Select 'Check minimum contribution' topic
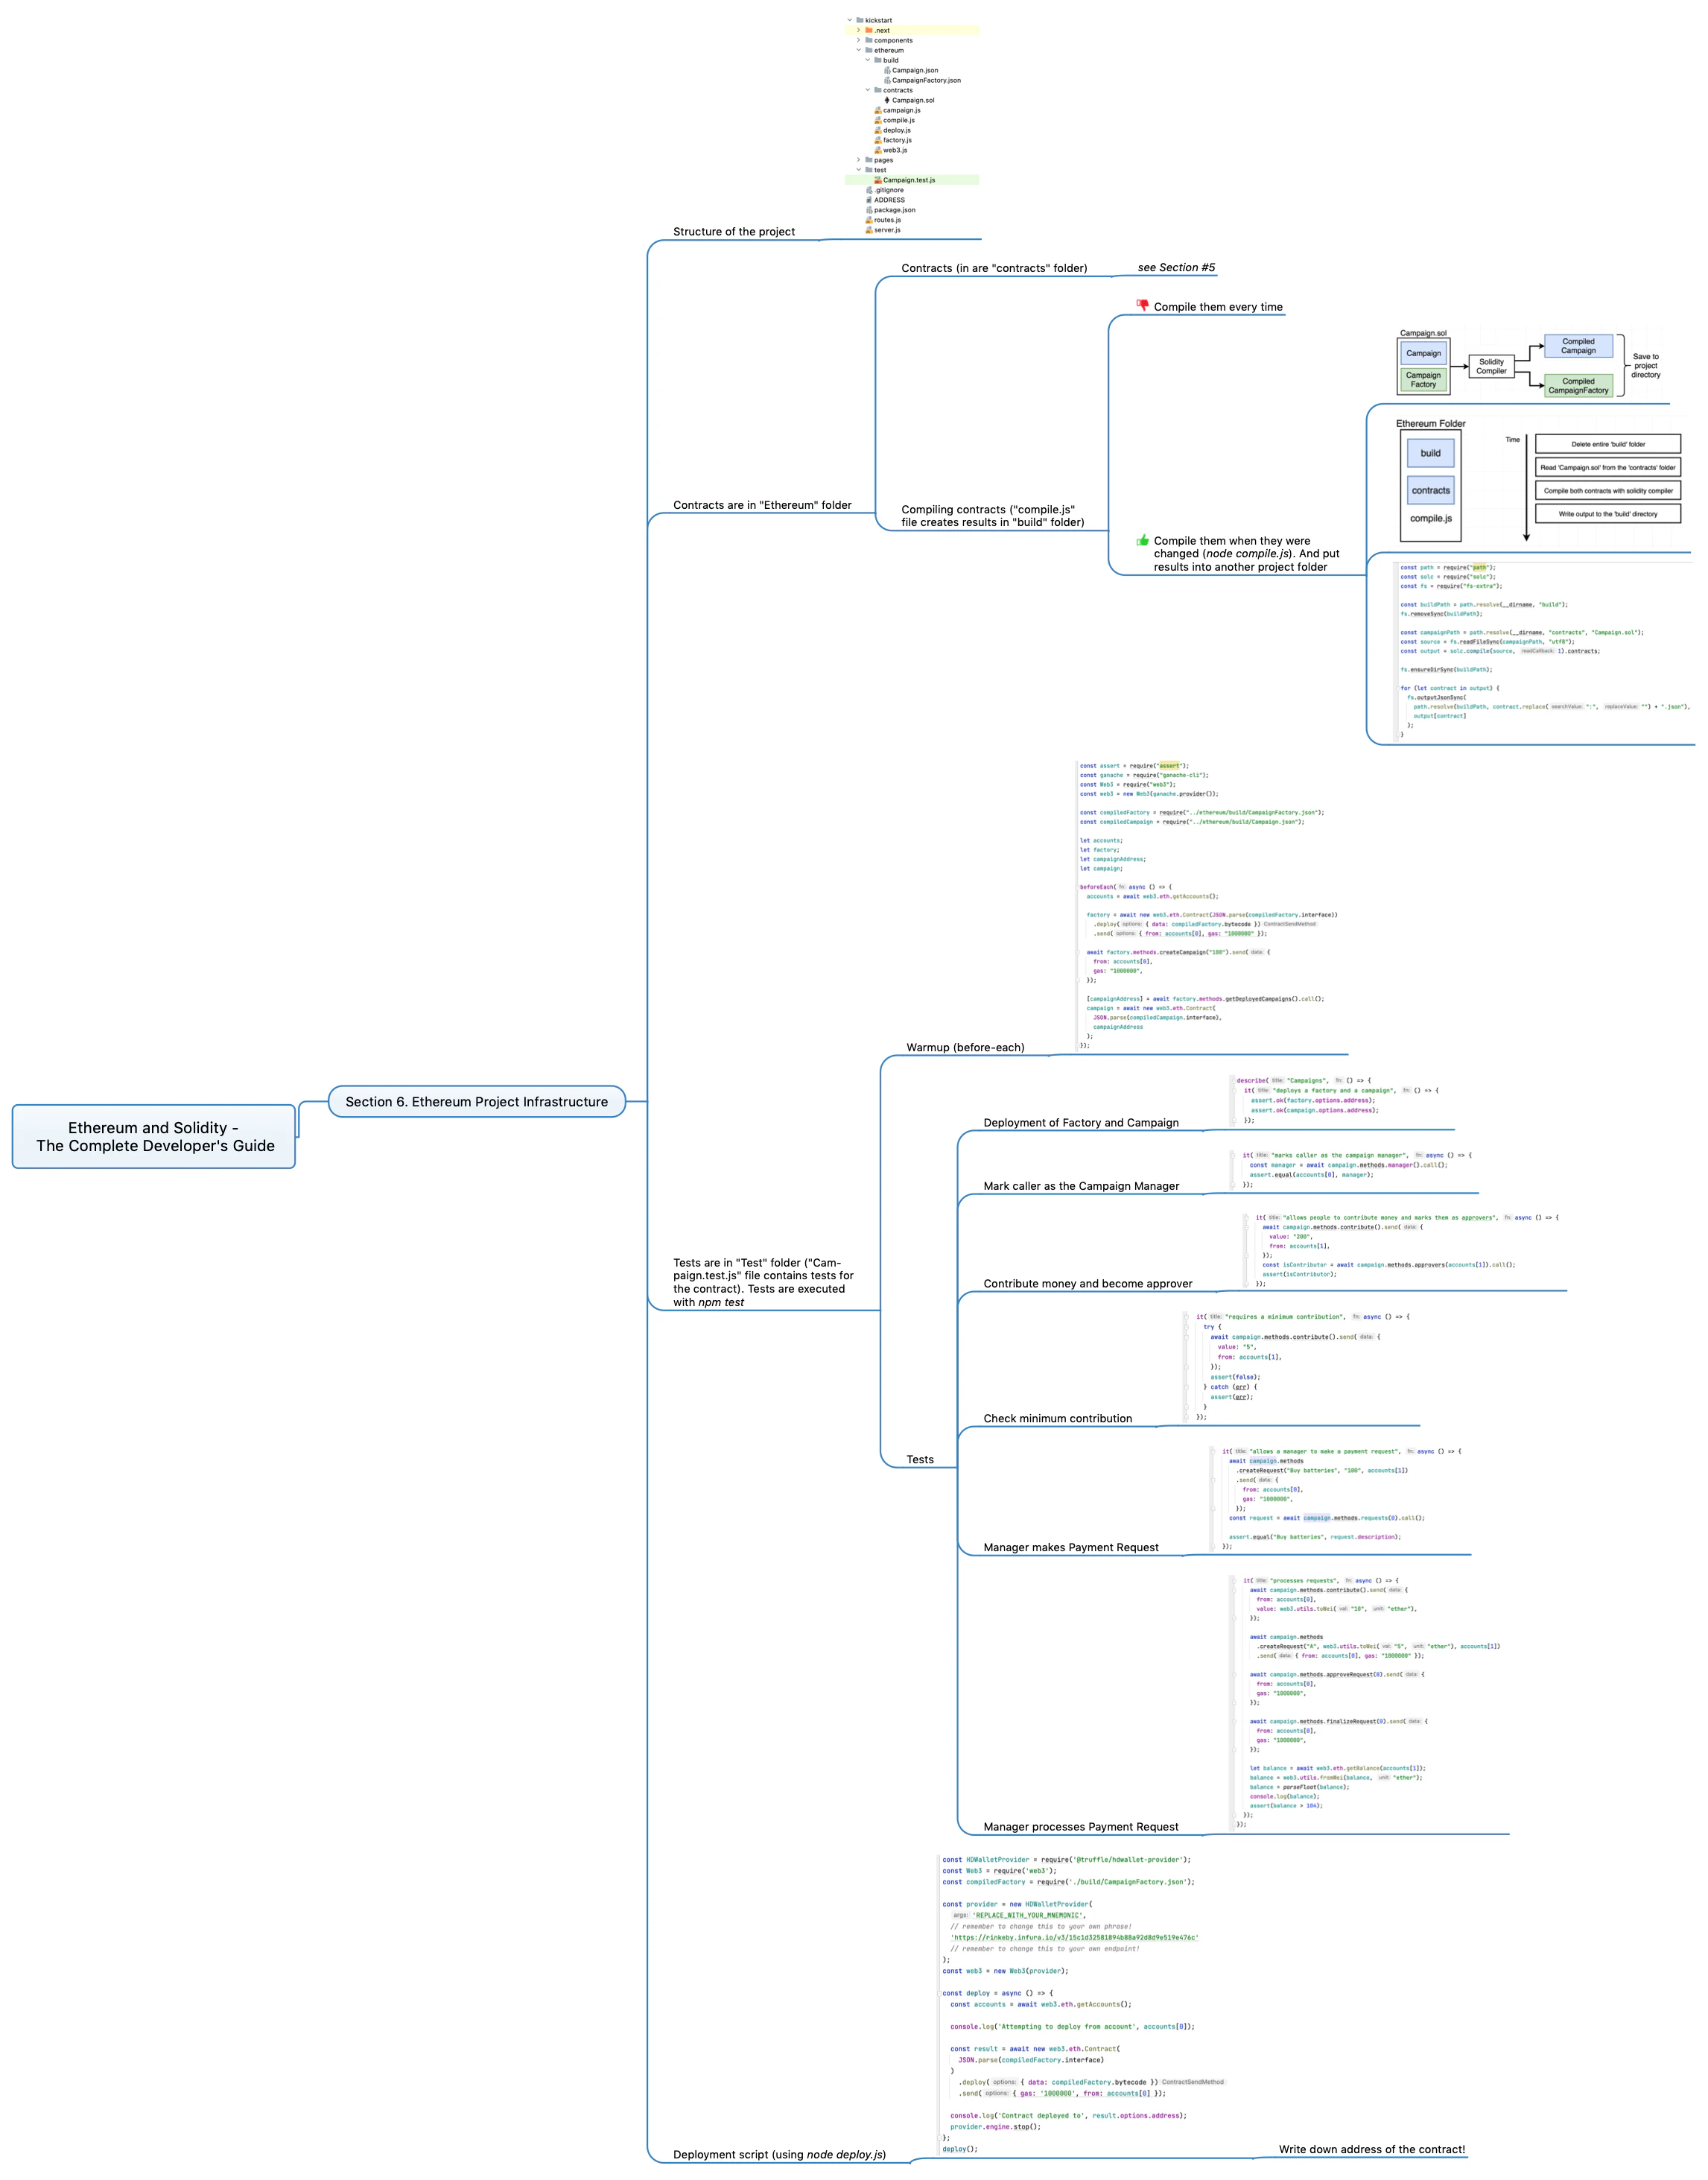The image size is (1708, 2180). click(x=1058, y=1418)
